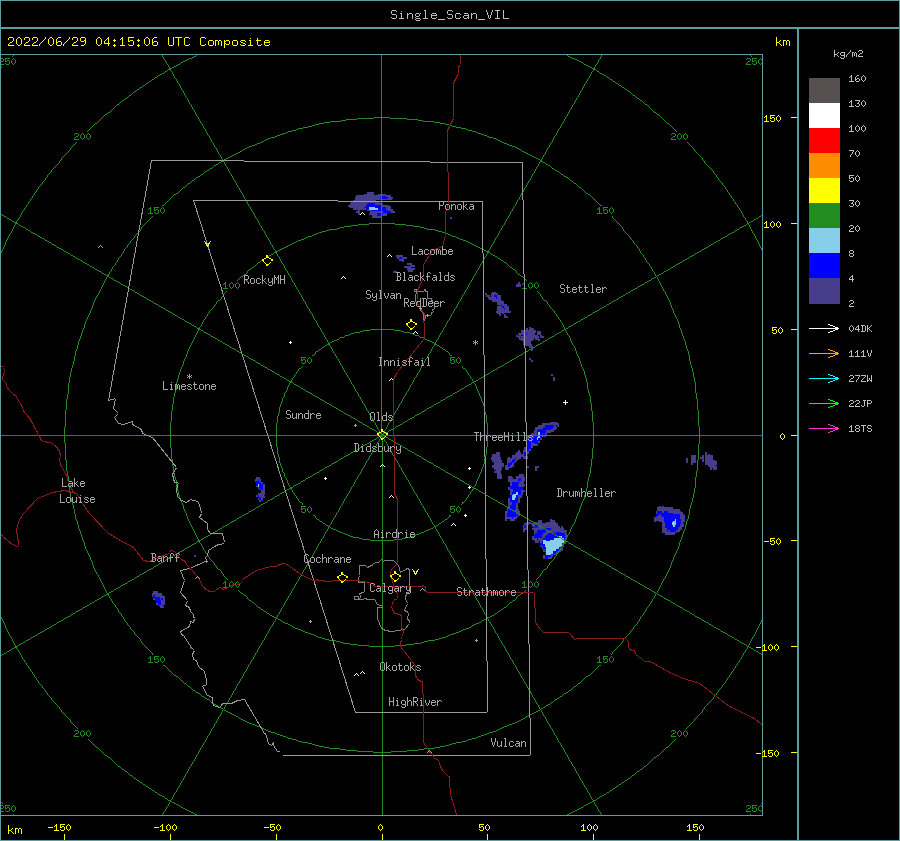The width and height of the screenshot is (900, 841).
Task: Click the Sundre town label
Action: coord(303,415)
